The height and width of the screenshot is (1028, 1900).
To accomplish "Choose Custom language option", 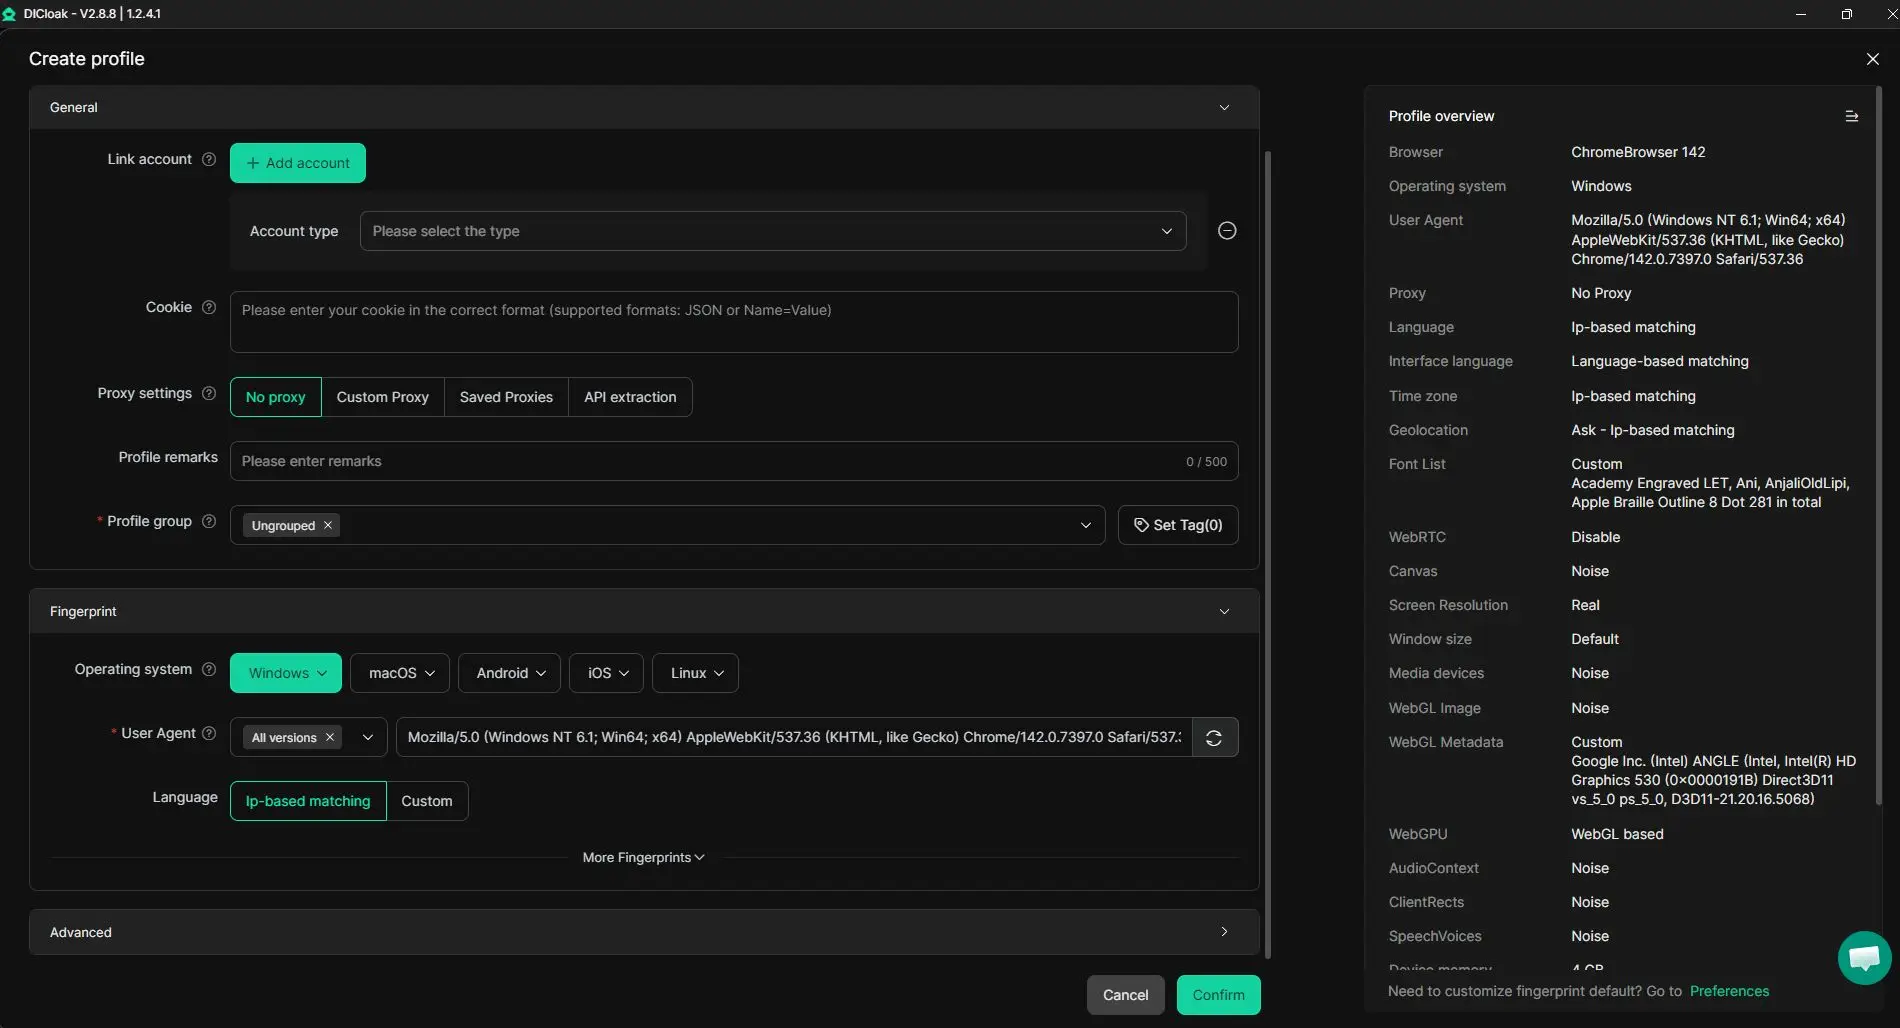I will tap(427, 802).
